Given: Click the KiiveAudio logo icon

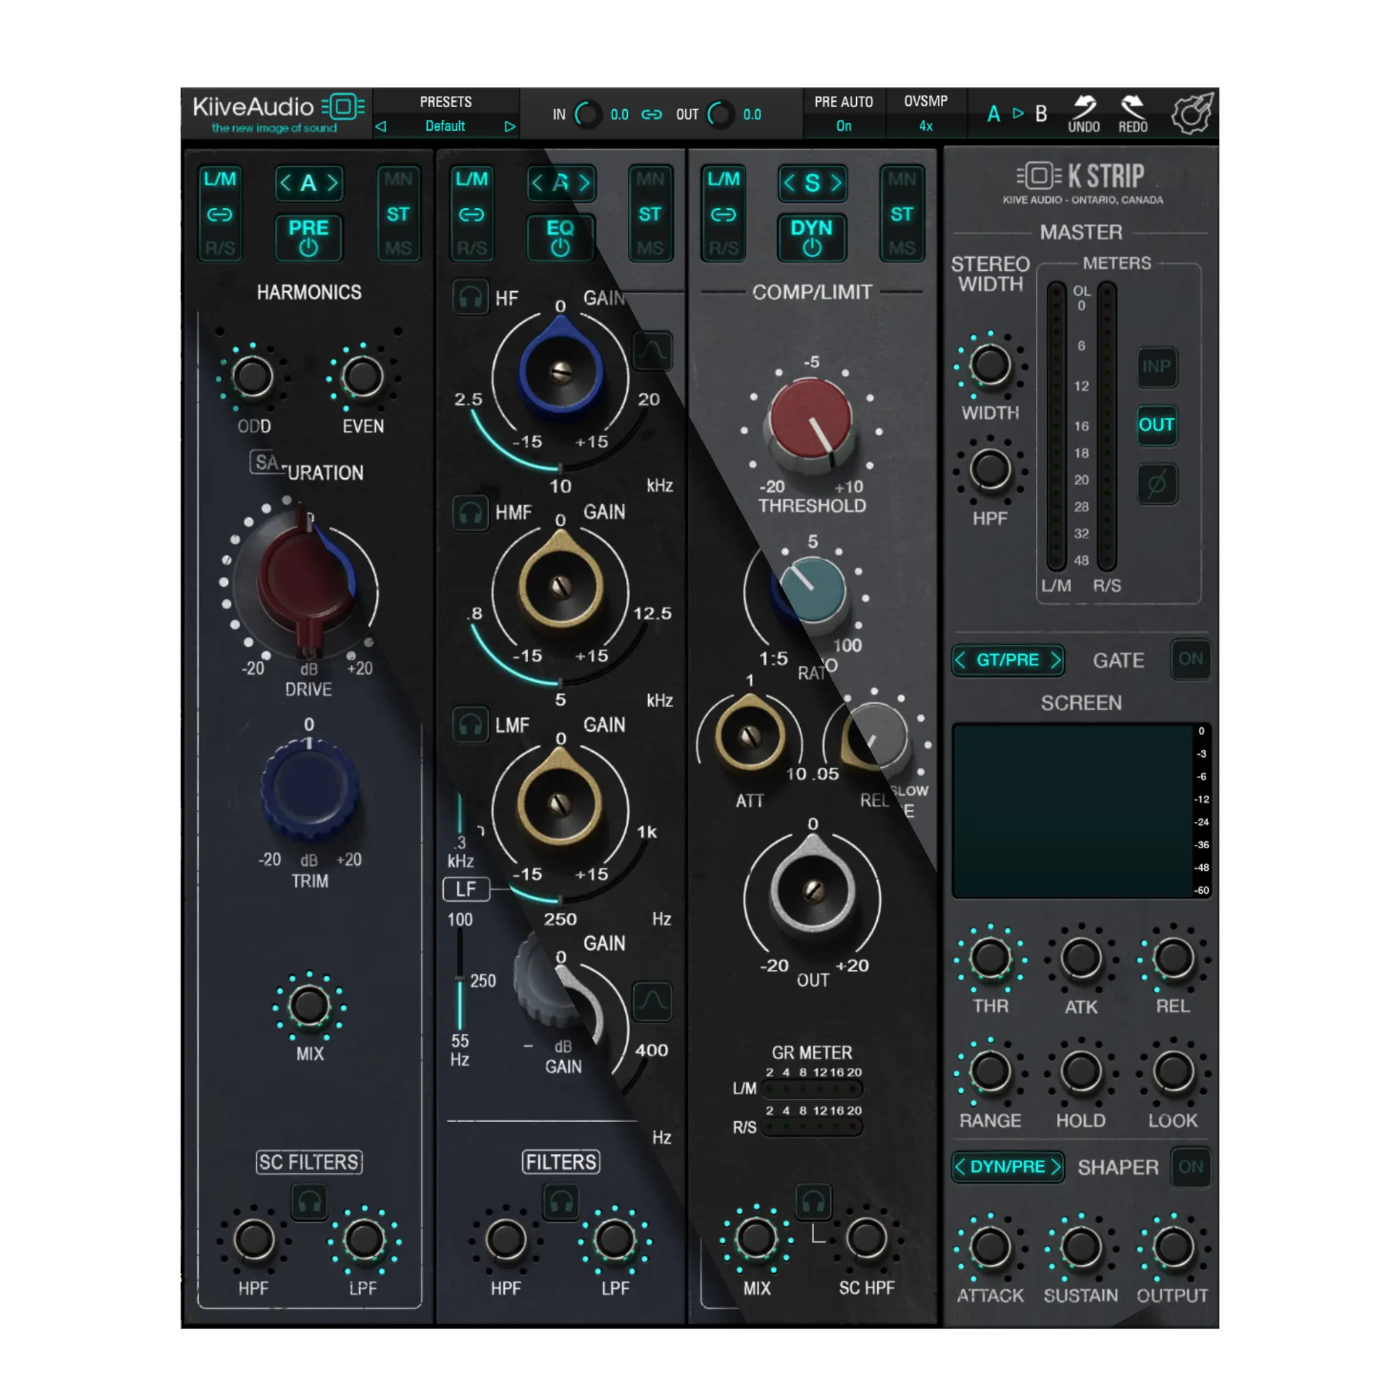Looking at the screenshot, I should pyautogui.click(x=343, y=106).
